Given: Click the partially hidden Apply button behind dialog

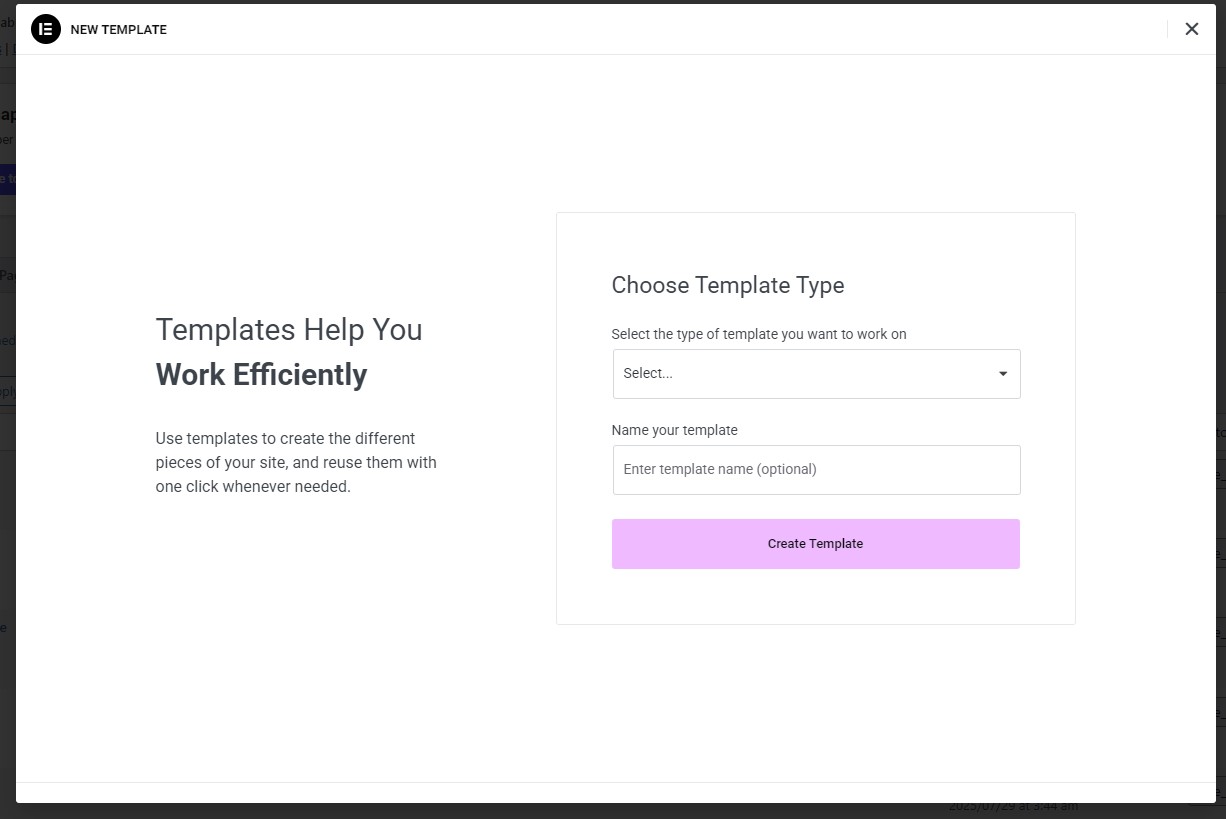Looking at the screenshot, I should [7, 391].
